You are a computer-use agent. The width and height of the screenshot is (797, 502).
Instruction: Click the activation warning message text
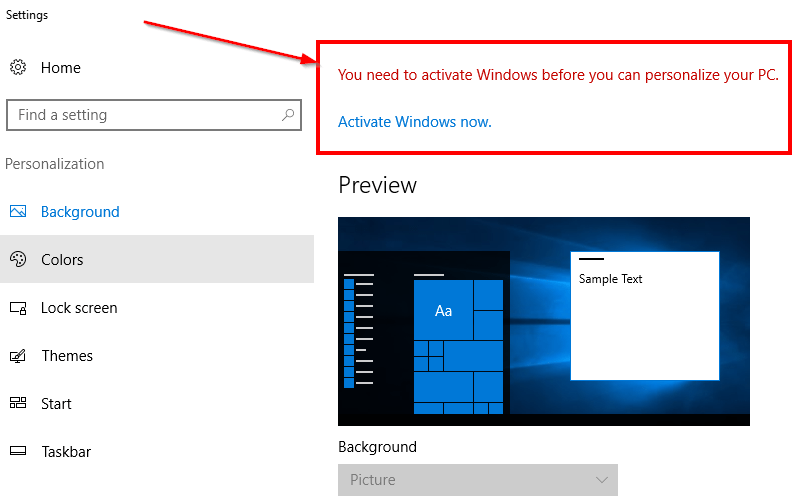(x=558, y=75)
